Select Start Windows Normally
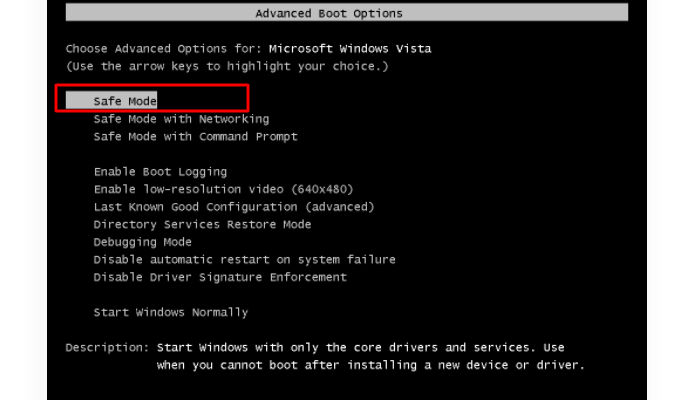This screenshot has height=400, width=700. pos(170,312)
